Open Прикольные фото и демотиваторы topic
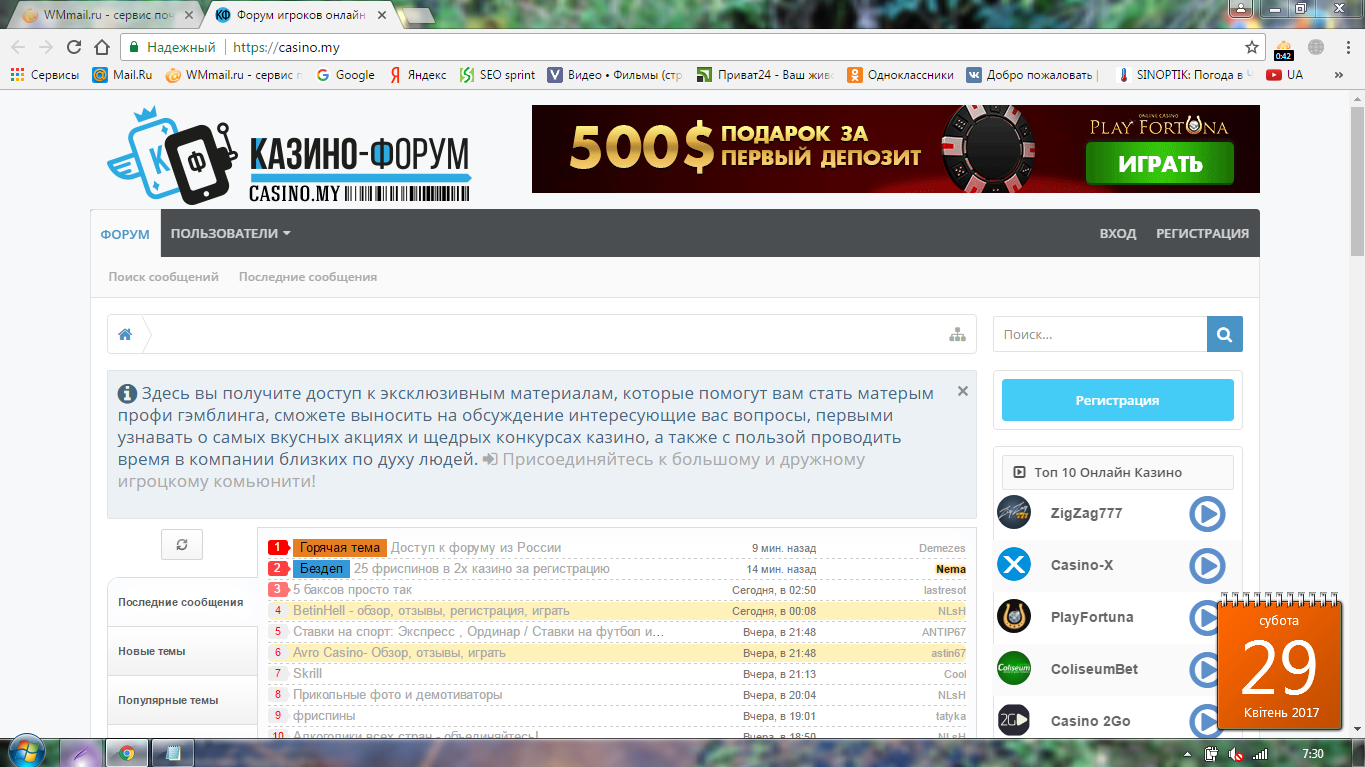This screenshot has width=1365, height=767. coord(398,695)
